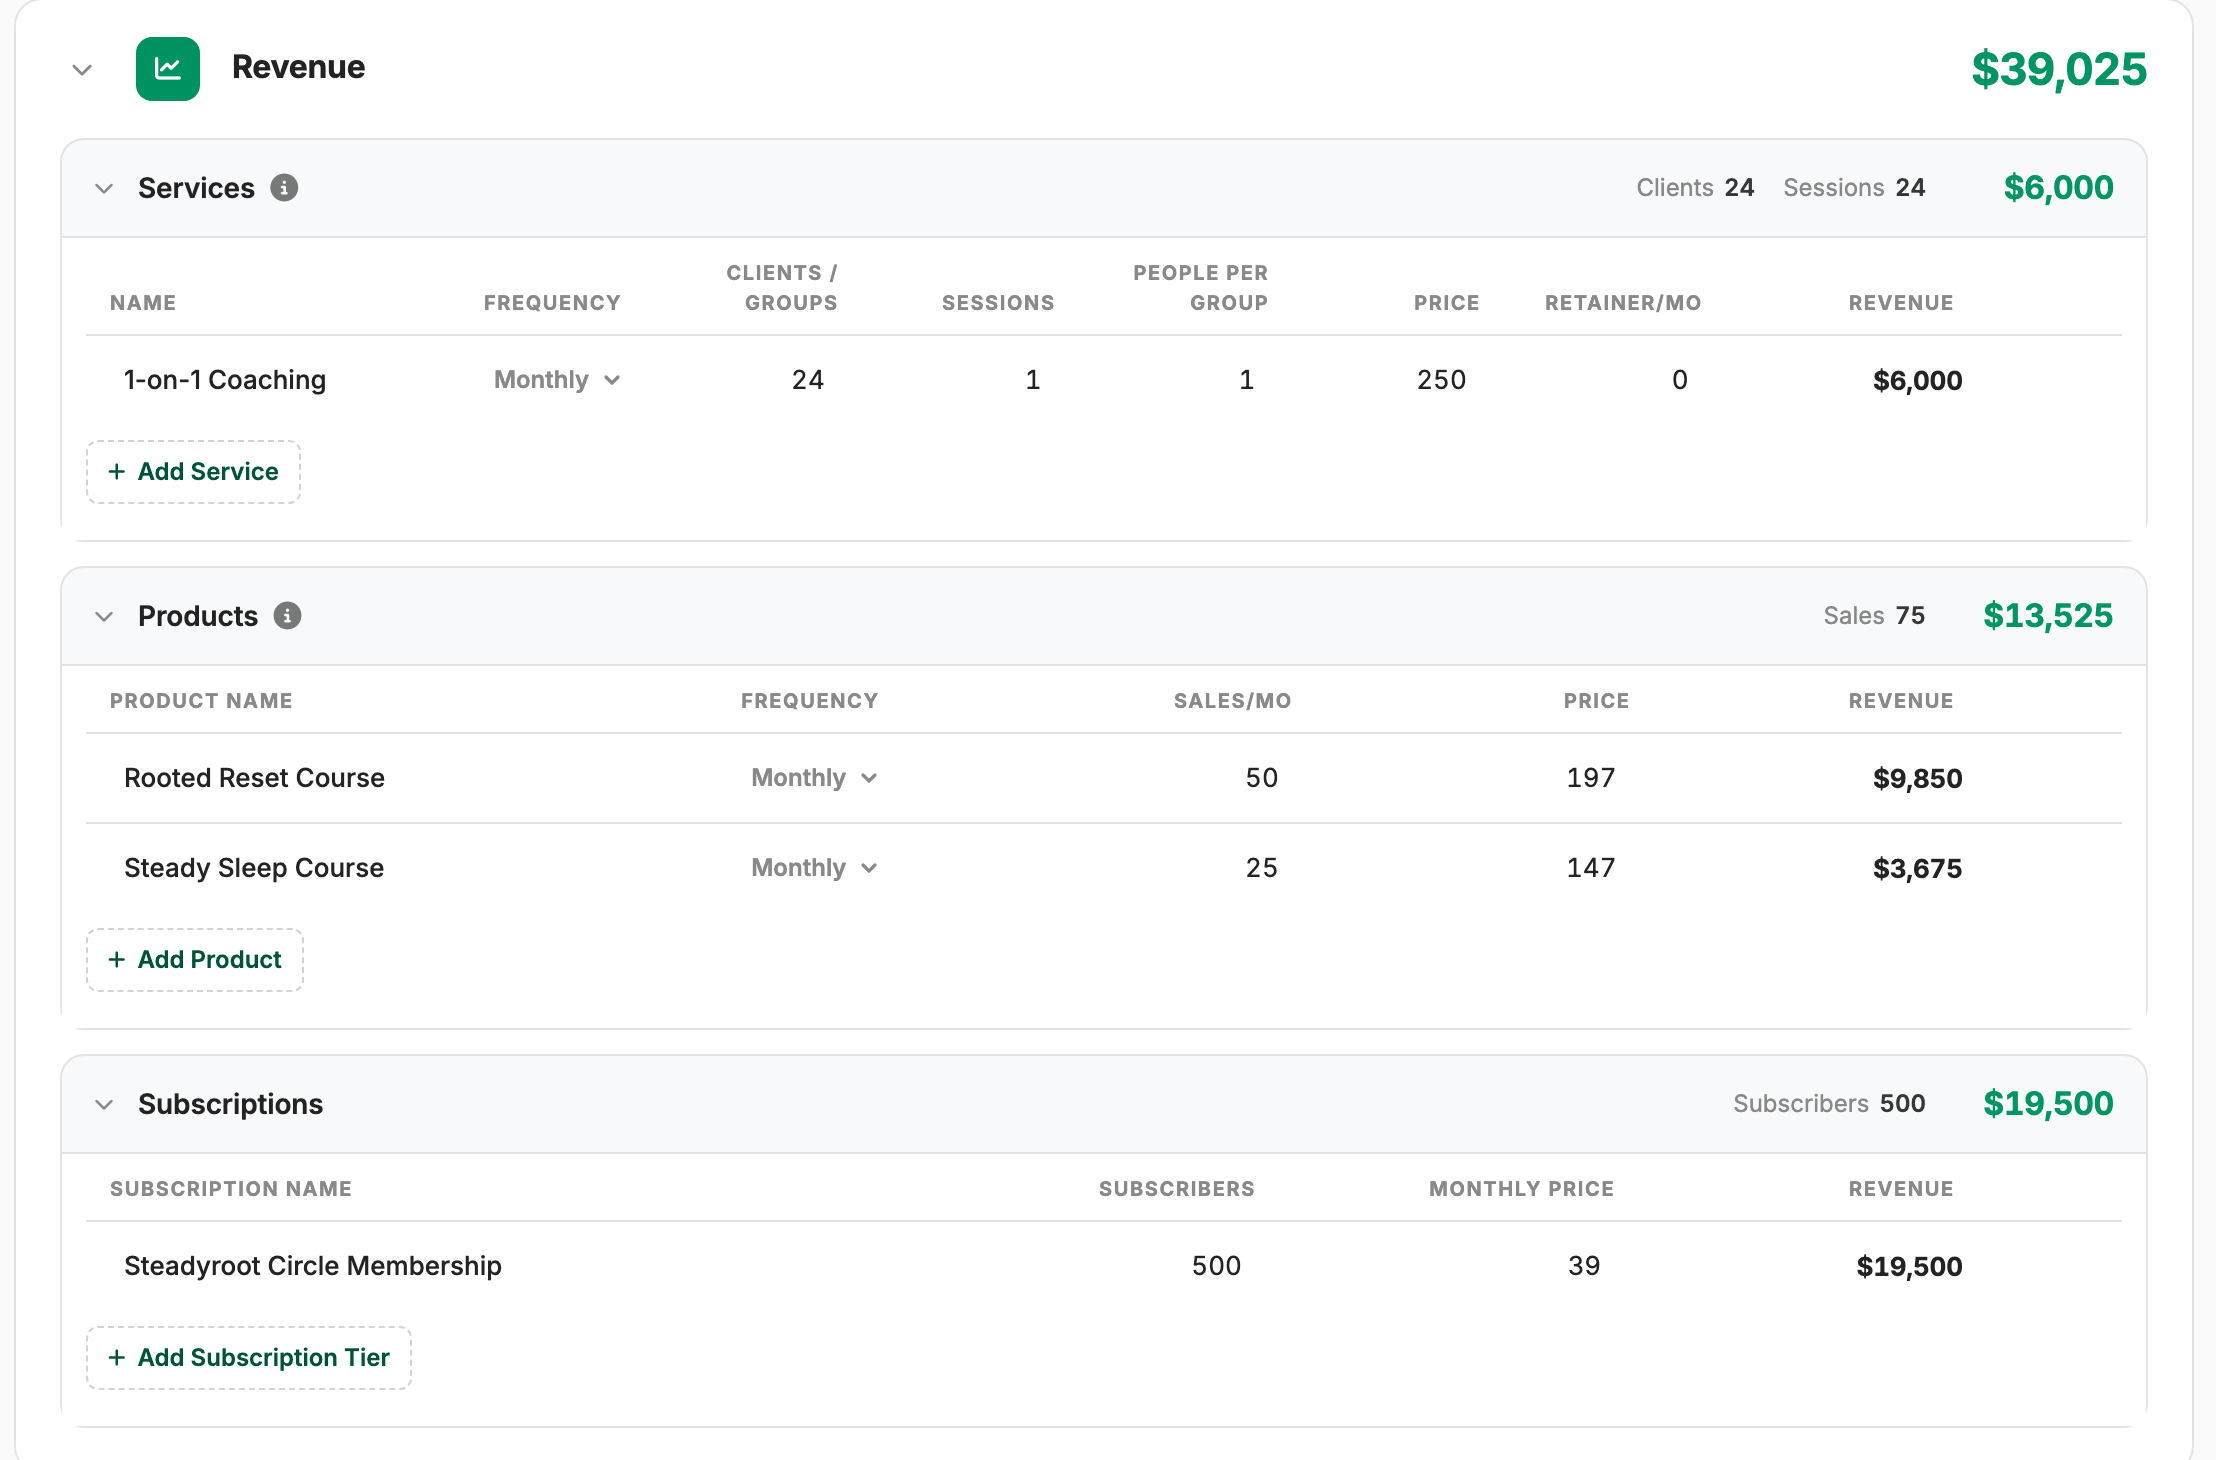
Task: Edit monthly price value 39
Action: (x=1584, y=1266)
